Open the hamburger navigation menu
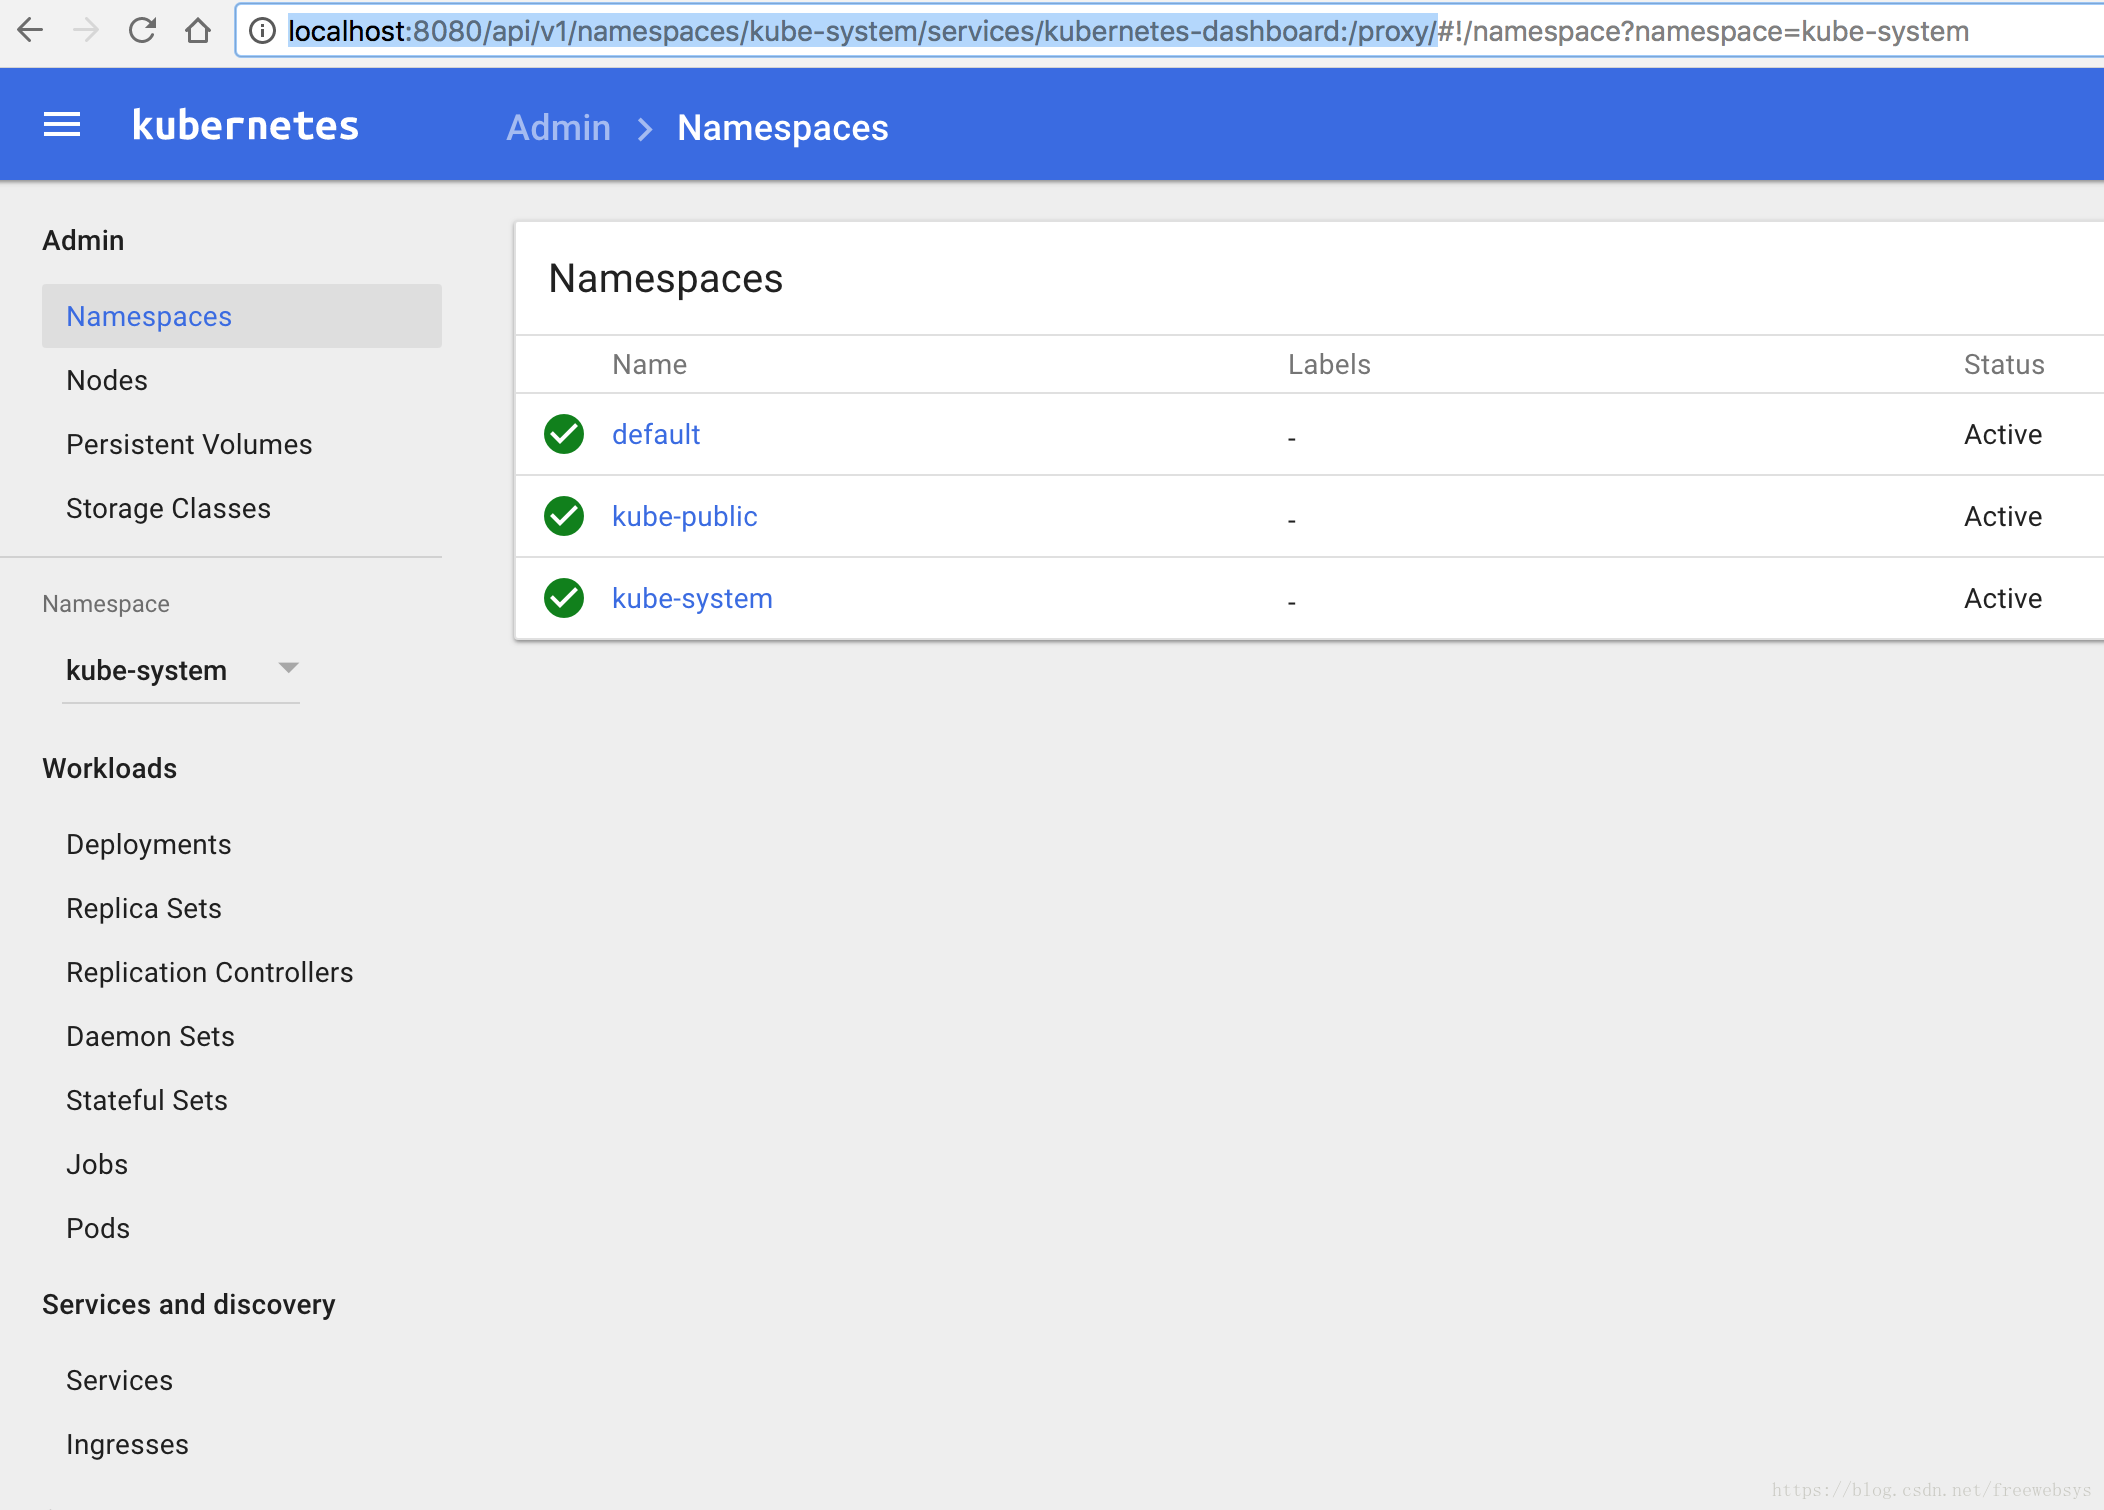Screen dimensions: 2104x1510 point(62,126)
